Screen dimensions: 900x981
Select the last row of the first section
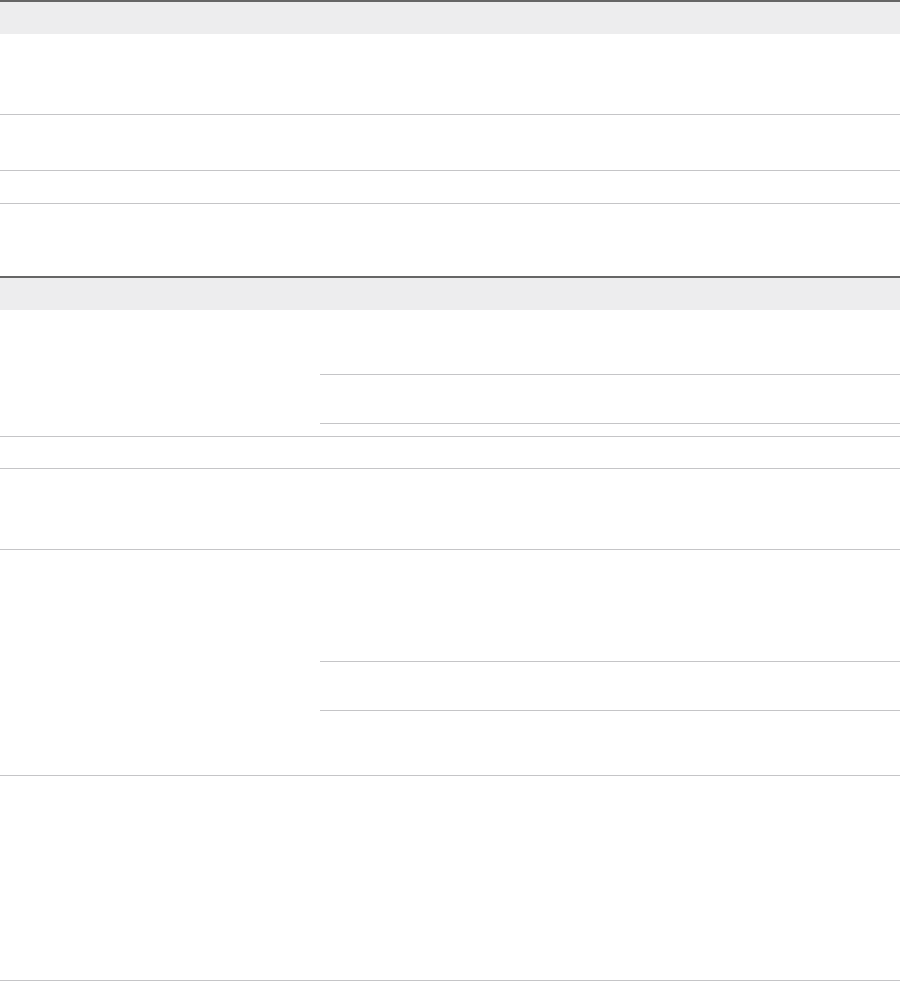pyautogui.click(x=450, y=240)
